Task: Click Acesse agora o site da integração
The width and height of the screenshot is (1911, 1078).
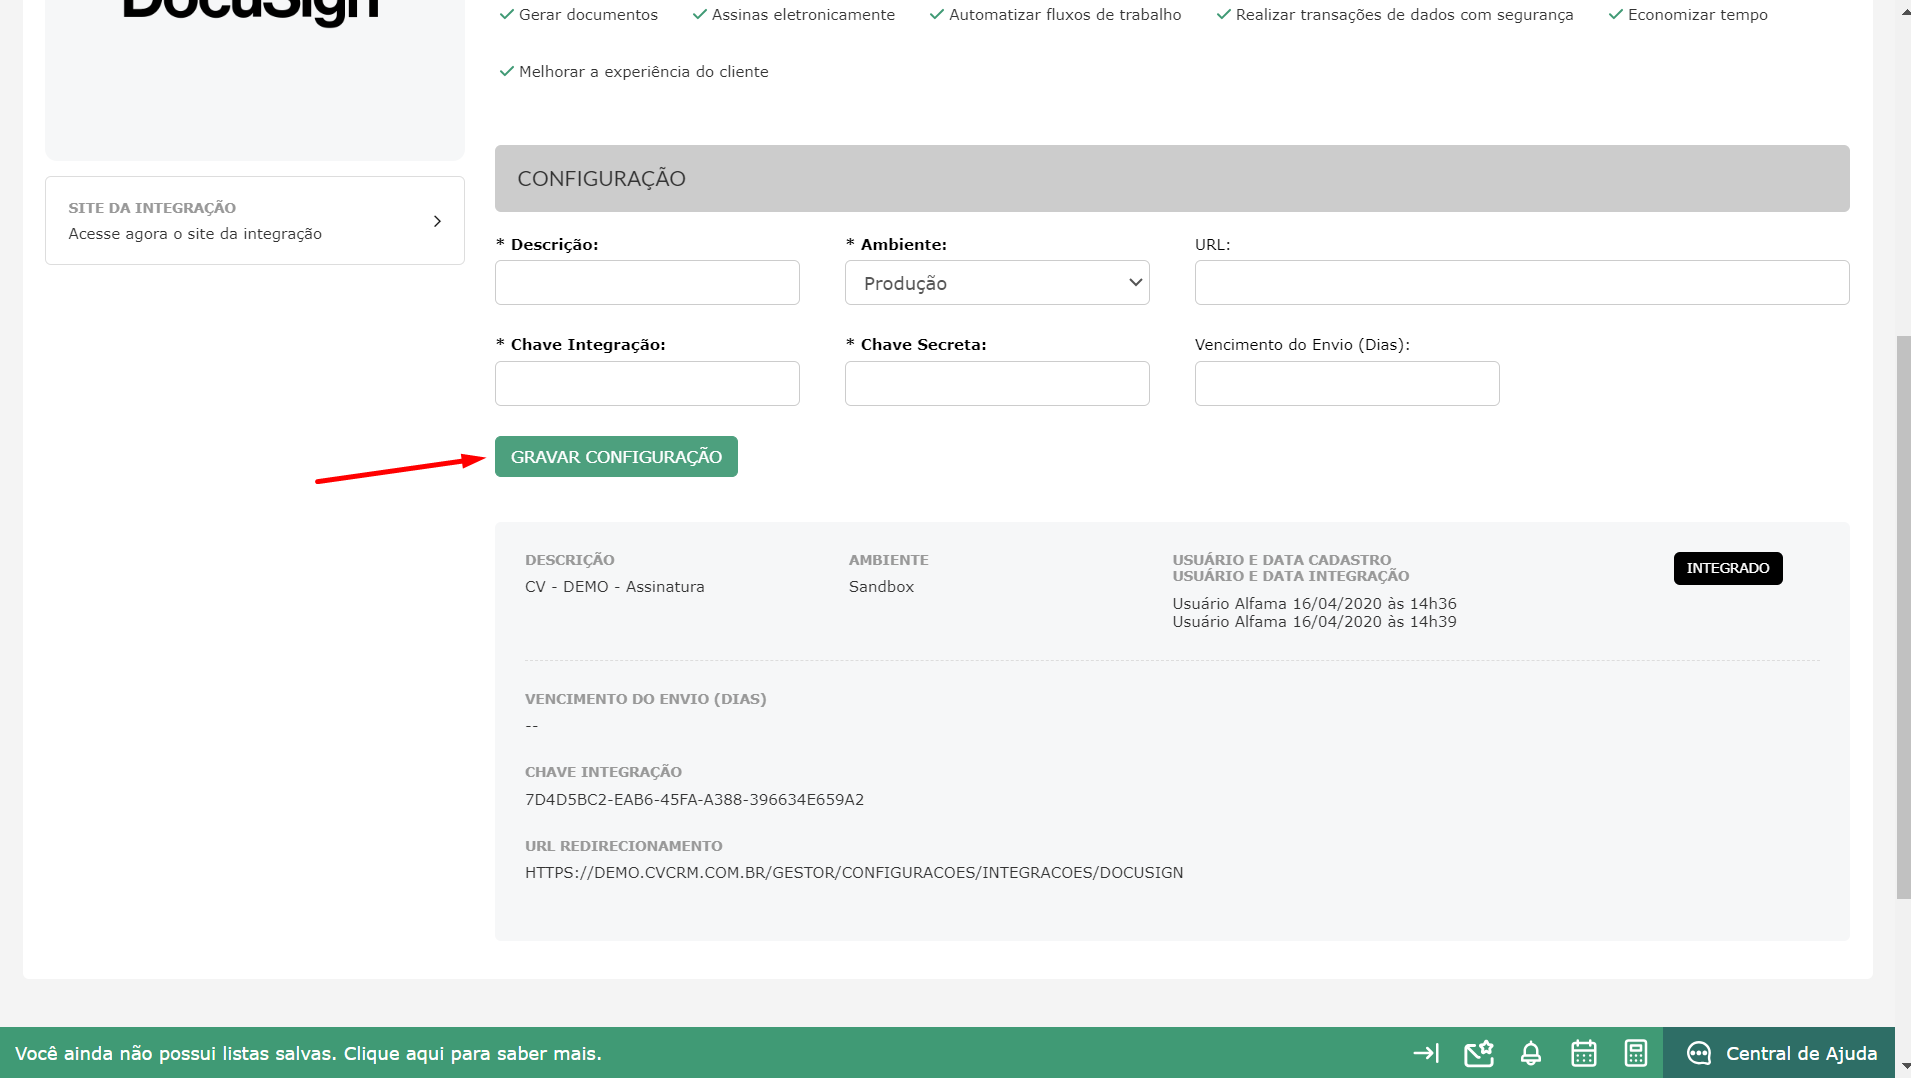Action: coord(195,234)
